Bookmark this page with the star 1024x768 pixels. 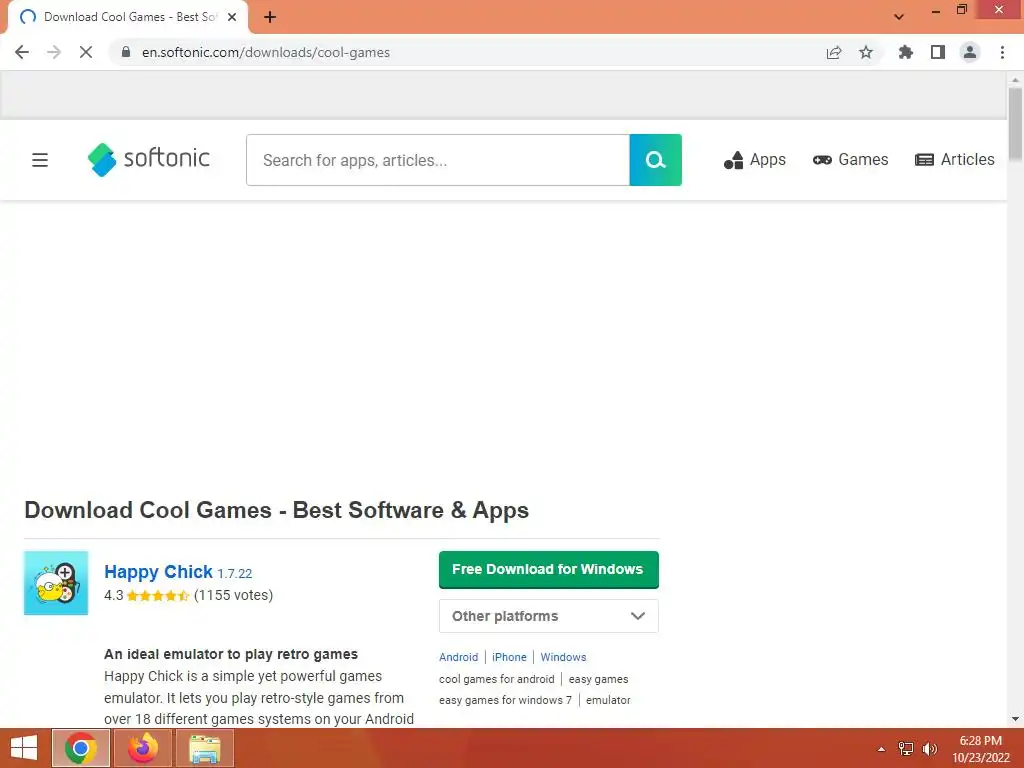coord(866,52)
